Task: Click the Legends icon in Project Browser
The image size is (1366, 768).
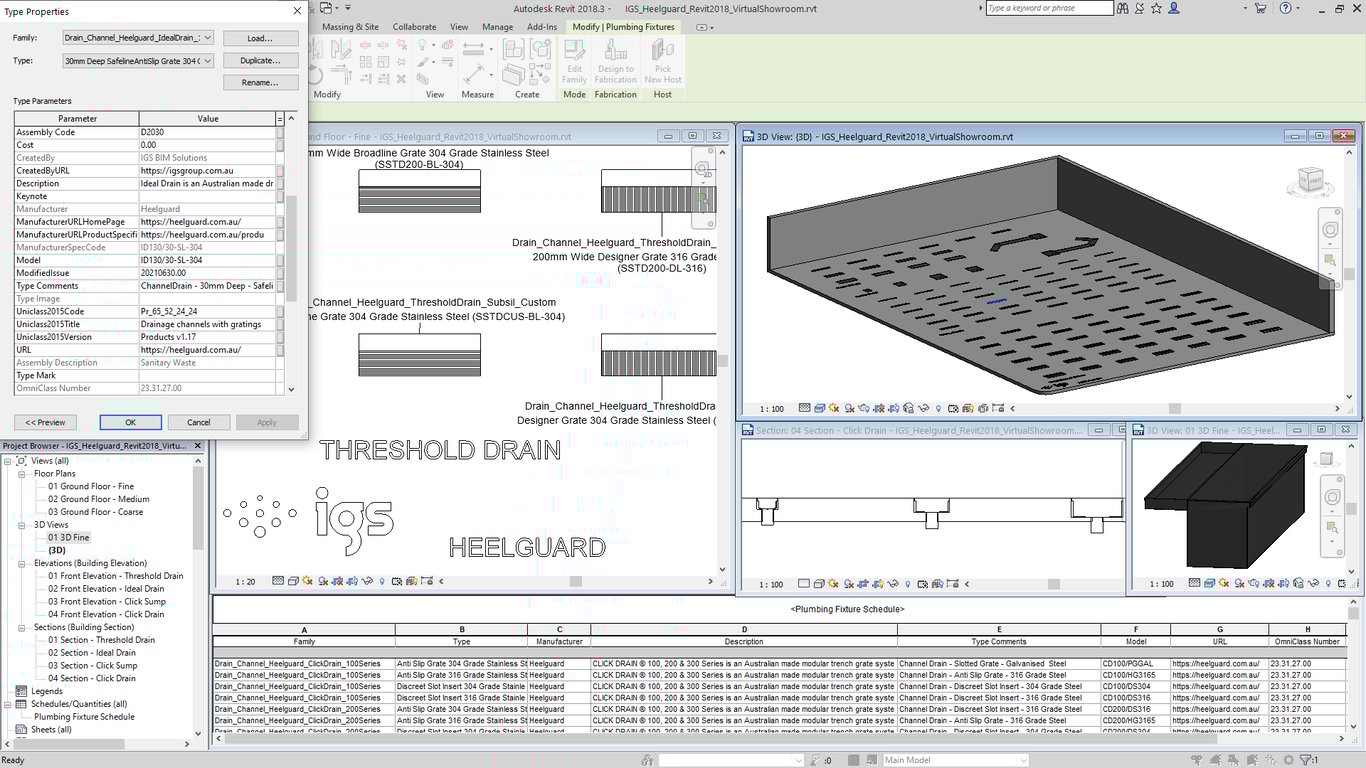Action: coord(21,691)
